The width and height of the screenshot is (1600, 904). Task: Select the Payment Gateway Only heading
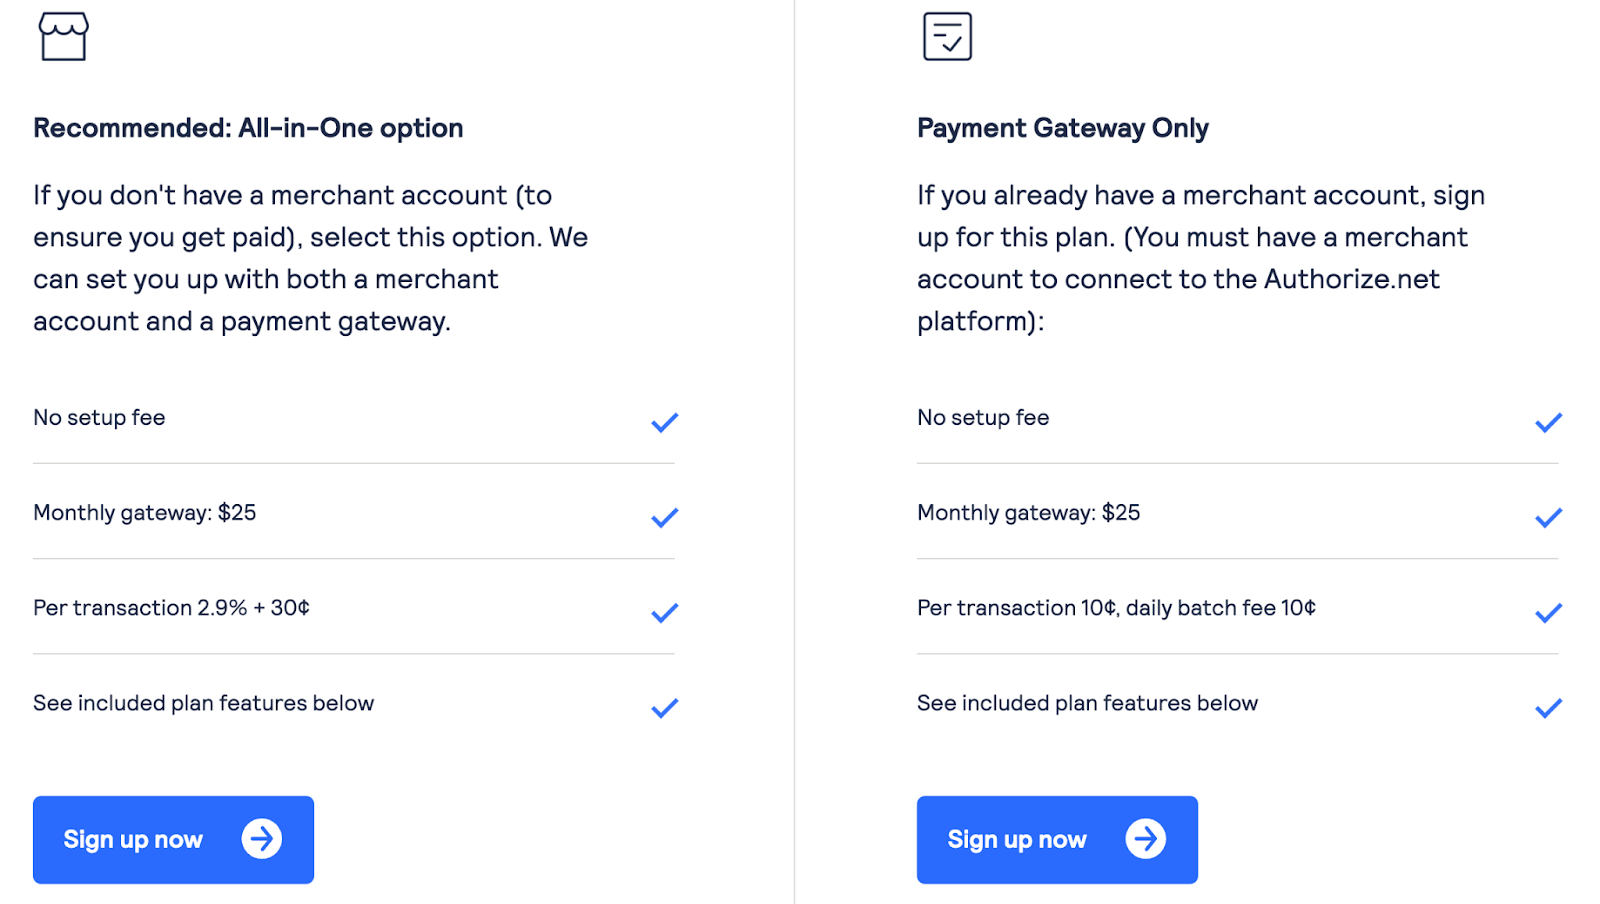[x=1062, y=128]
